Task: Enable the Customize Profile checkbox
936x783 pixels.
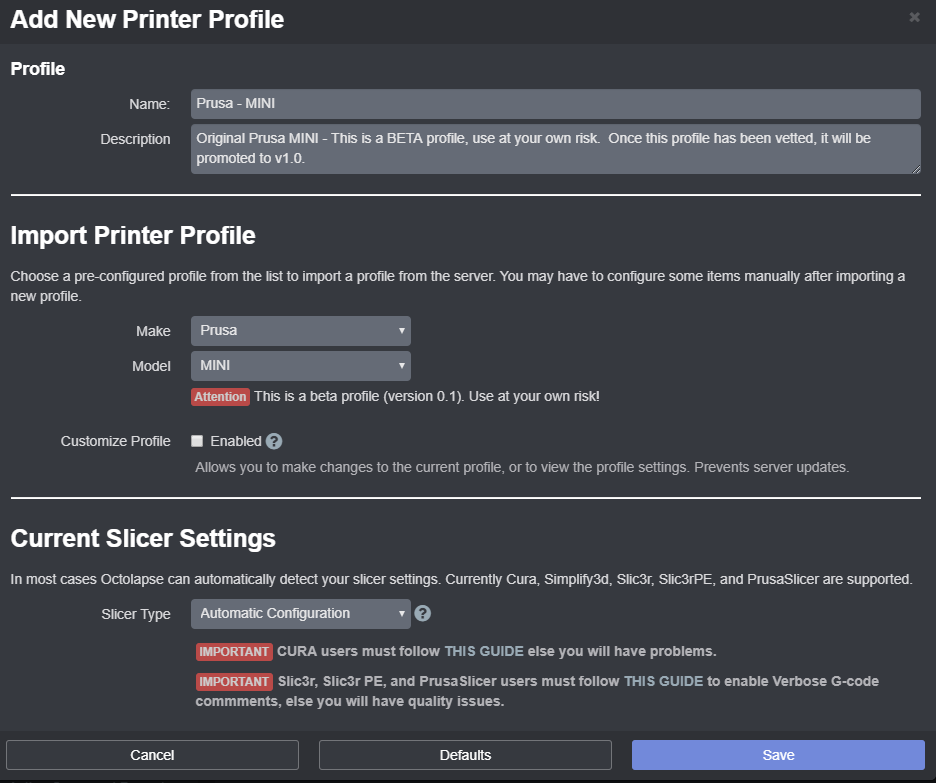Action: click(197, 441)
